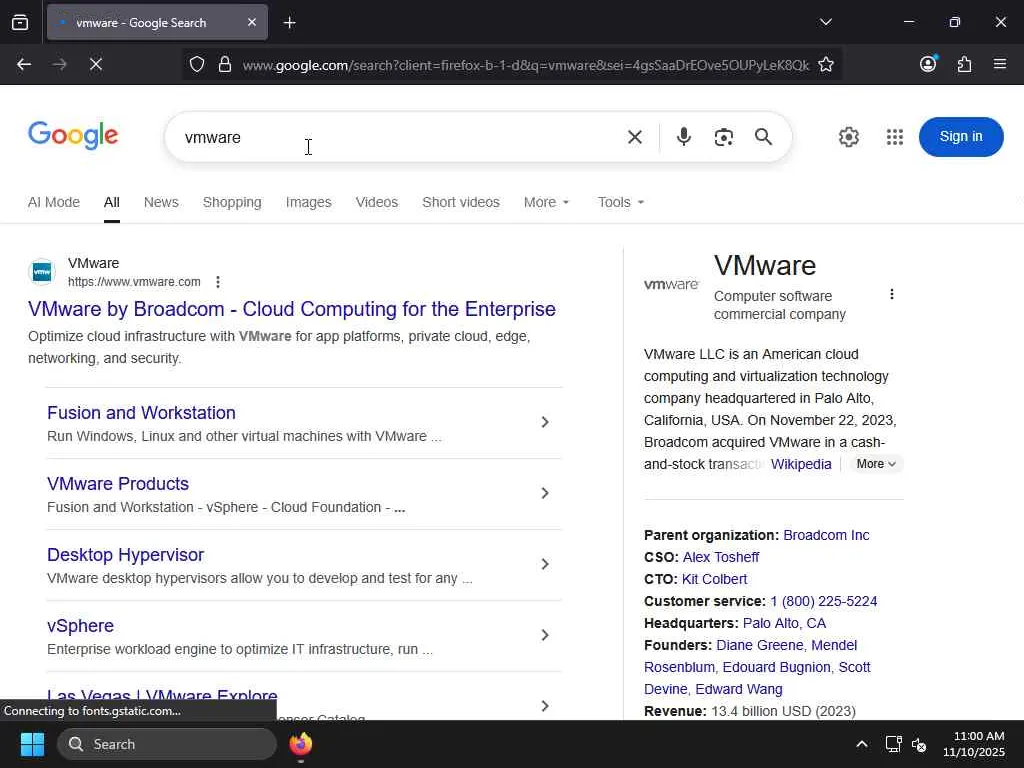Submit search with magnifier icon
Screen dimensions: 1024x768
coord(763,136)
